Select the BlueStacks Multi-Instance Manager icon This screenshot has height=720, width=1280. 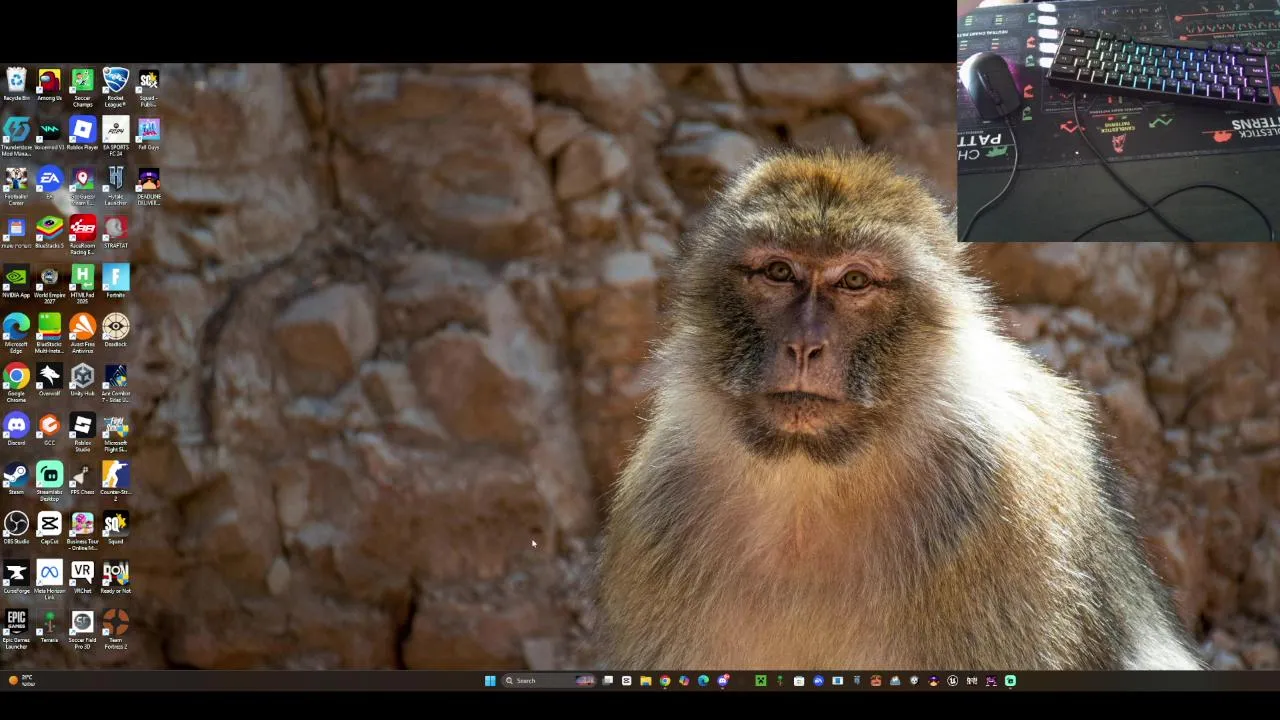[49, 333]
